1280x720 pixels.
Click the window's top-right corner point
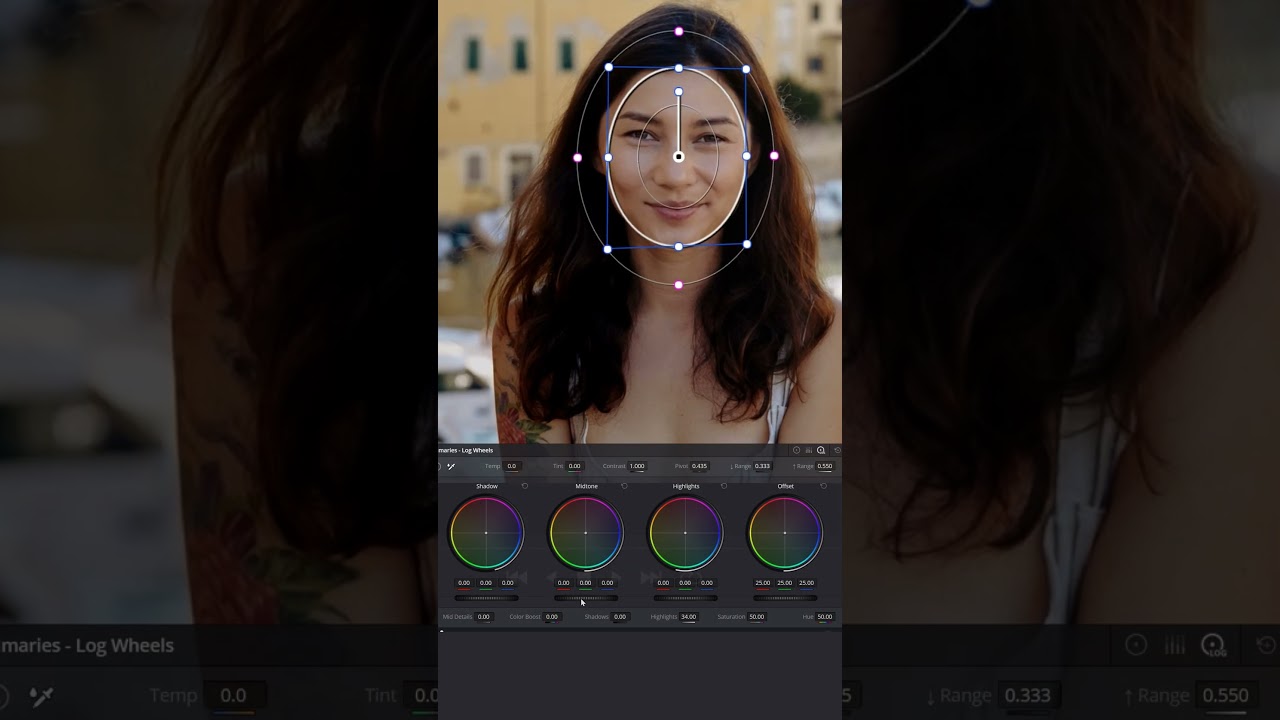747,70
